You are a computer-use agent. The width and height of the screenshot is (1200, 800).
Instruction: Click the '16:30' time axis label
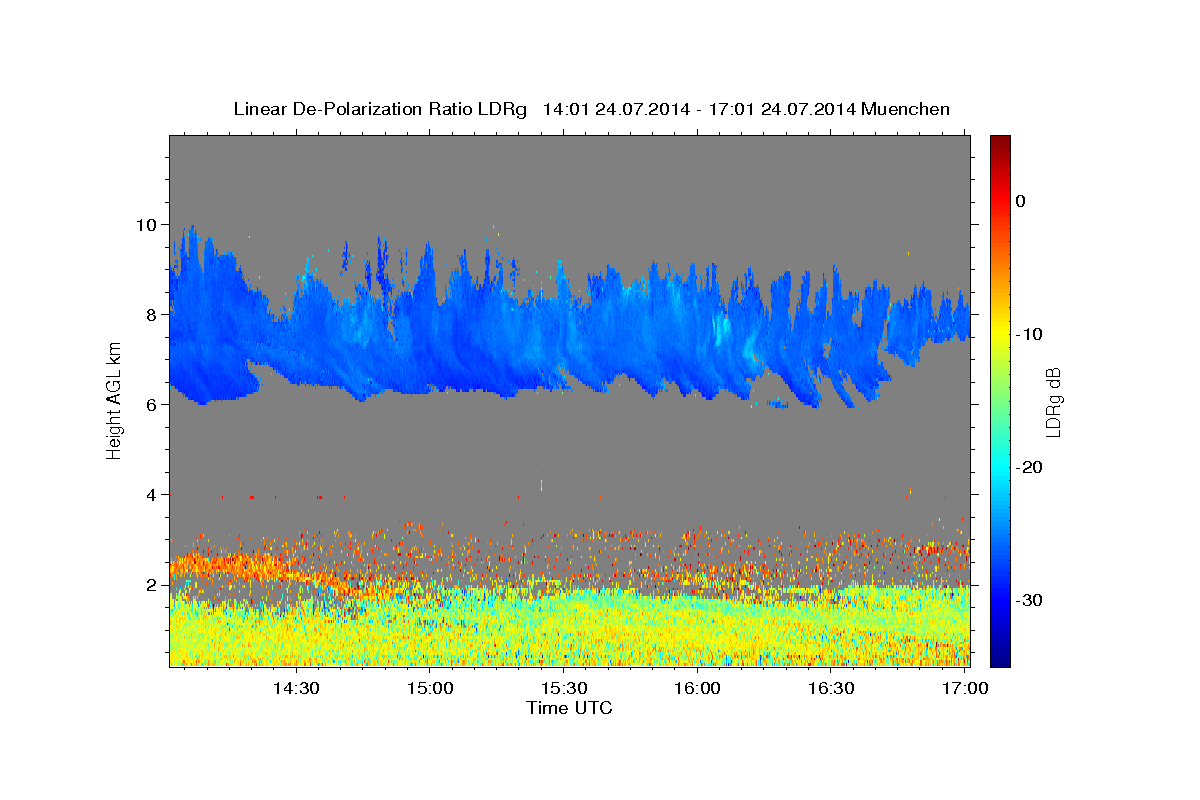point(831,689)
